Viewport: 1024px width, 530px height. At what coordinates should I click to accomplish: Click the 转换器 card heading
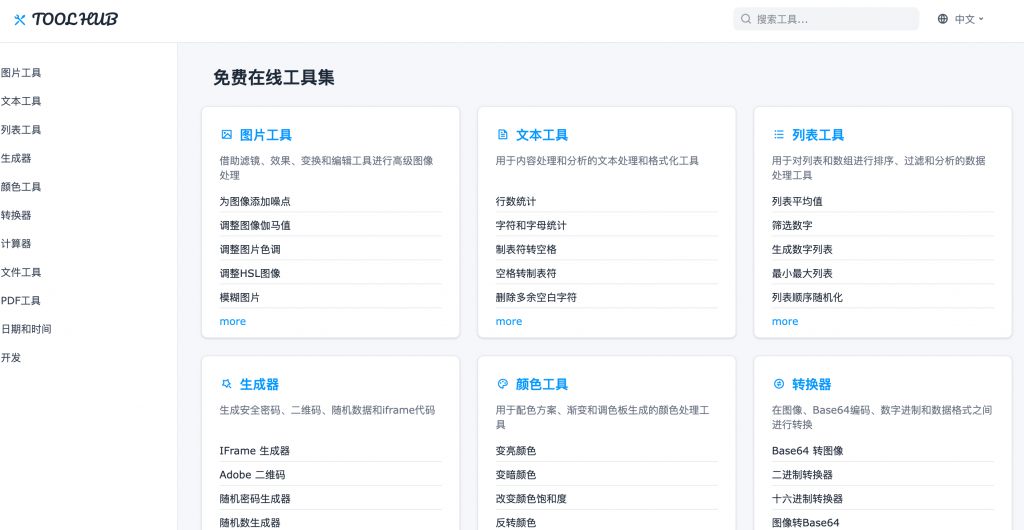812,384
